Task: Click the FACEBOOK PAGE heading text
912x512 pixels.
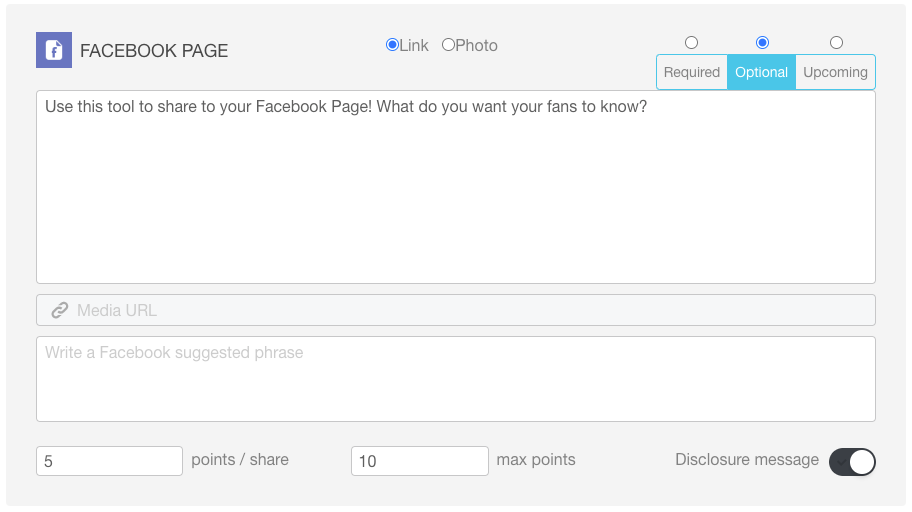Action: coord(154,51)
